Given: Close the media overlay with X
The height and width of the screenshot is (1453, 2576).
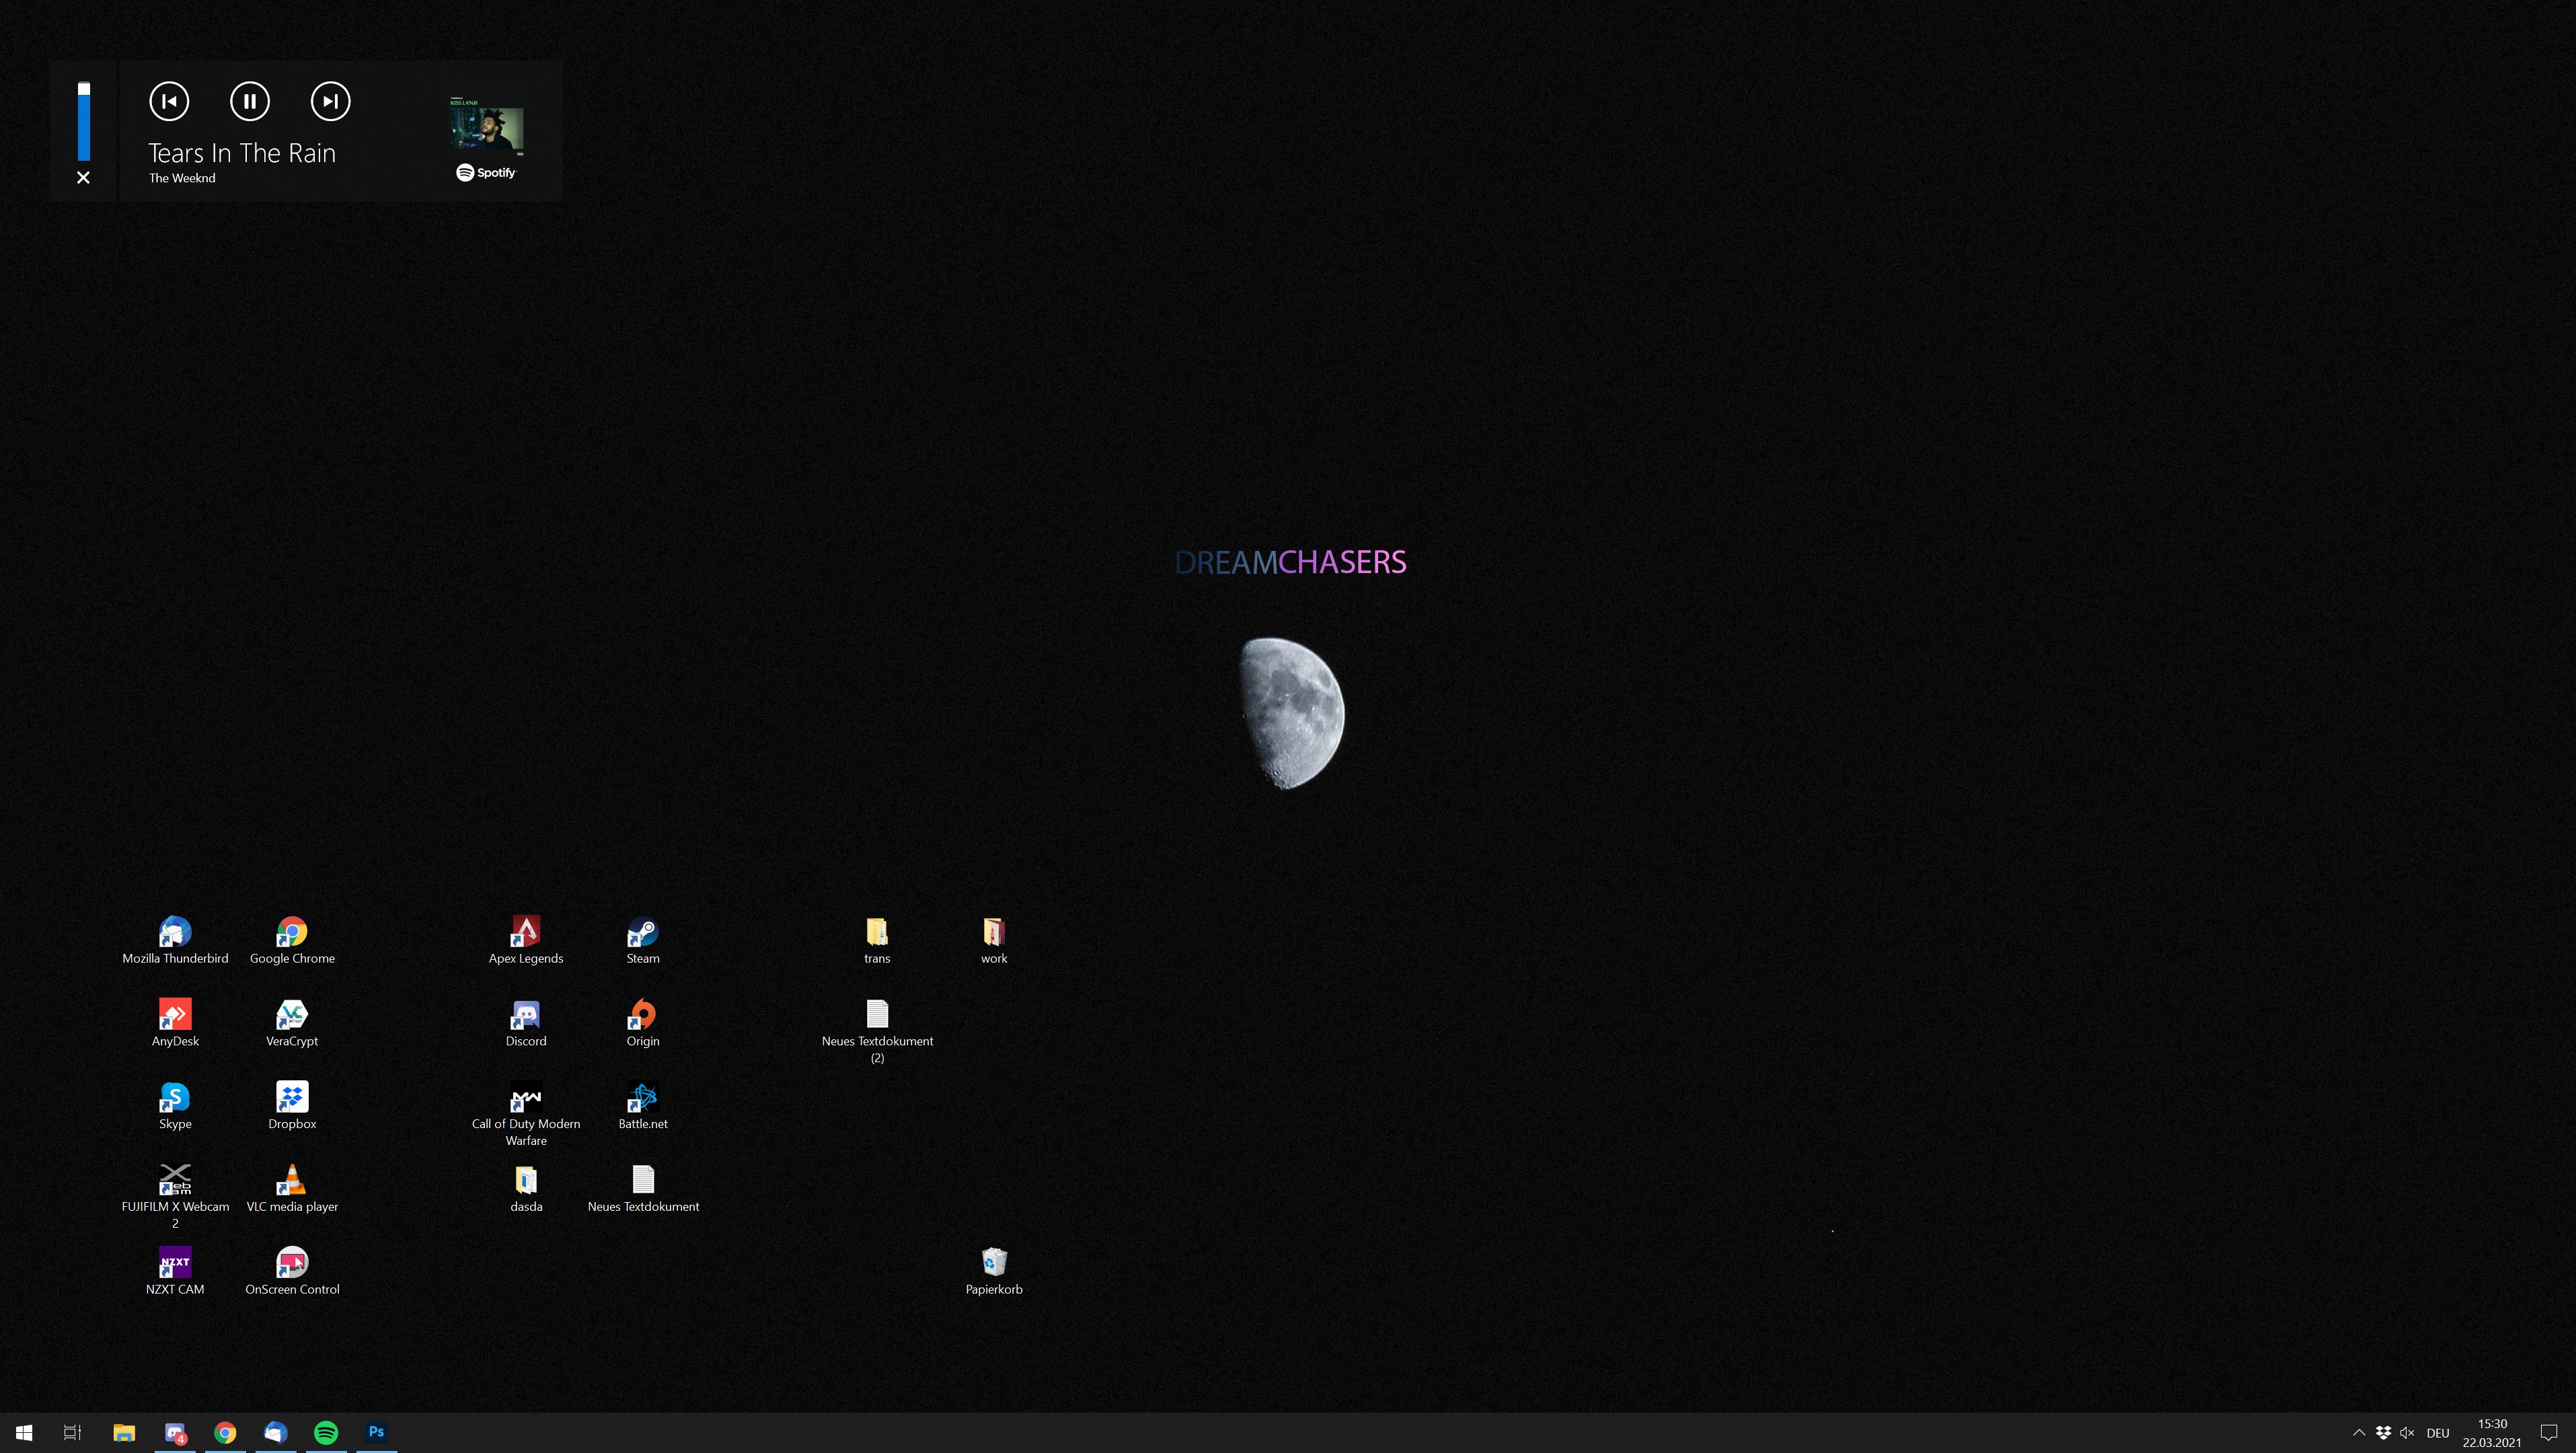Looking at the screenshot, I should pos(84,178).
